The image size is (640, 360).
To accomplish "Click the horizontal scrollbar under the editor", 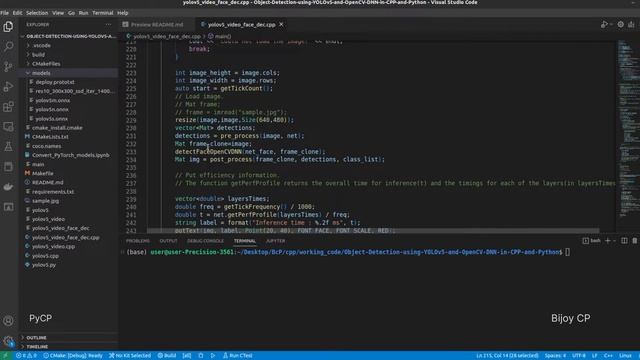I will coord(373,231).
